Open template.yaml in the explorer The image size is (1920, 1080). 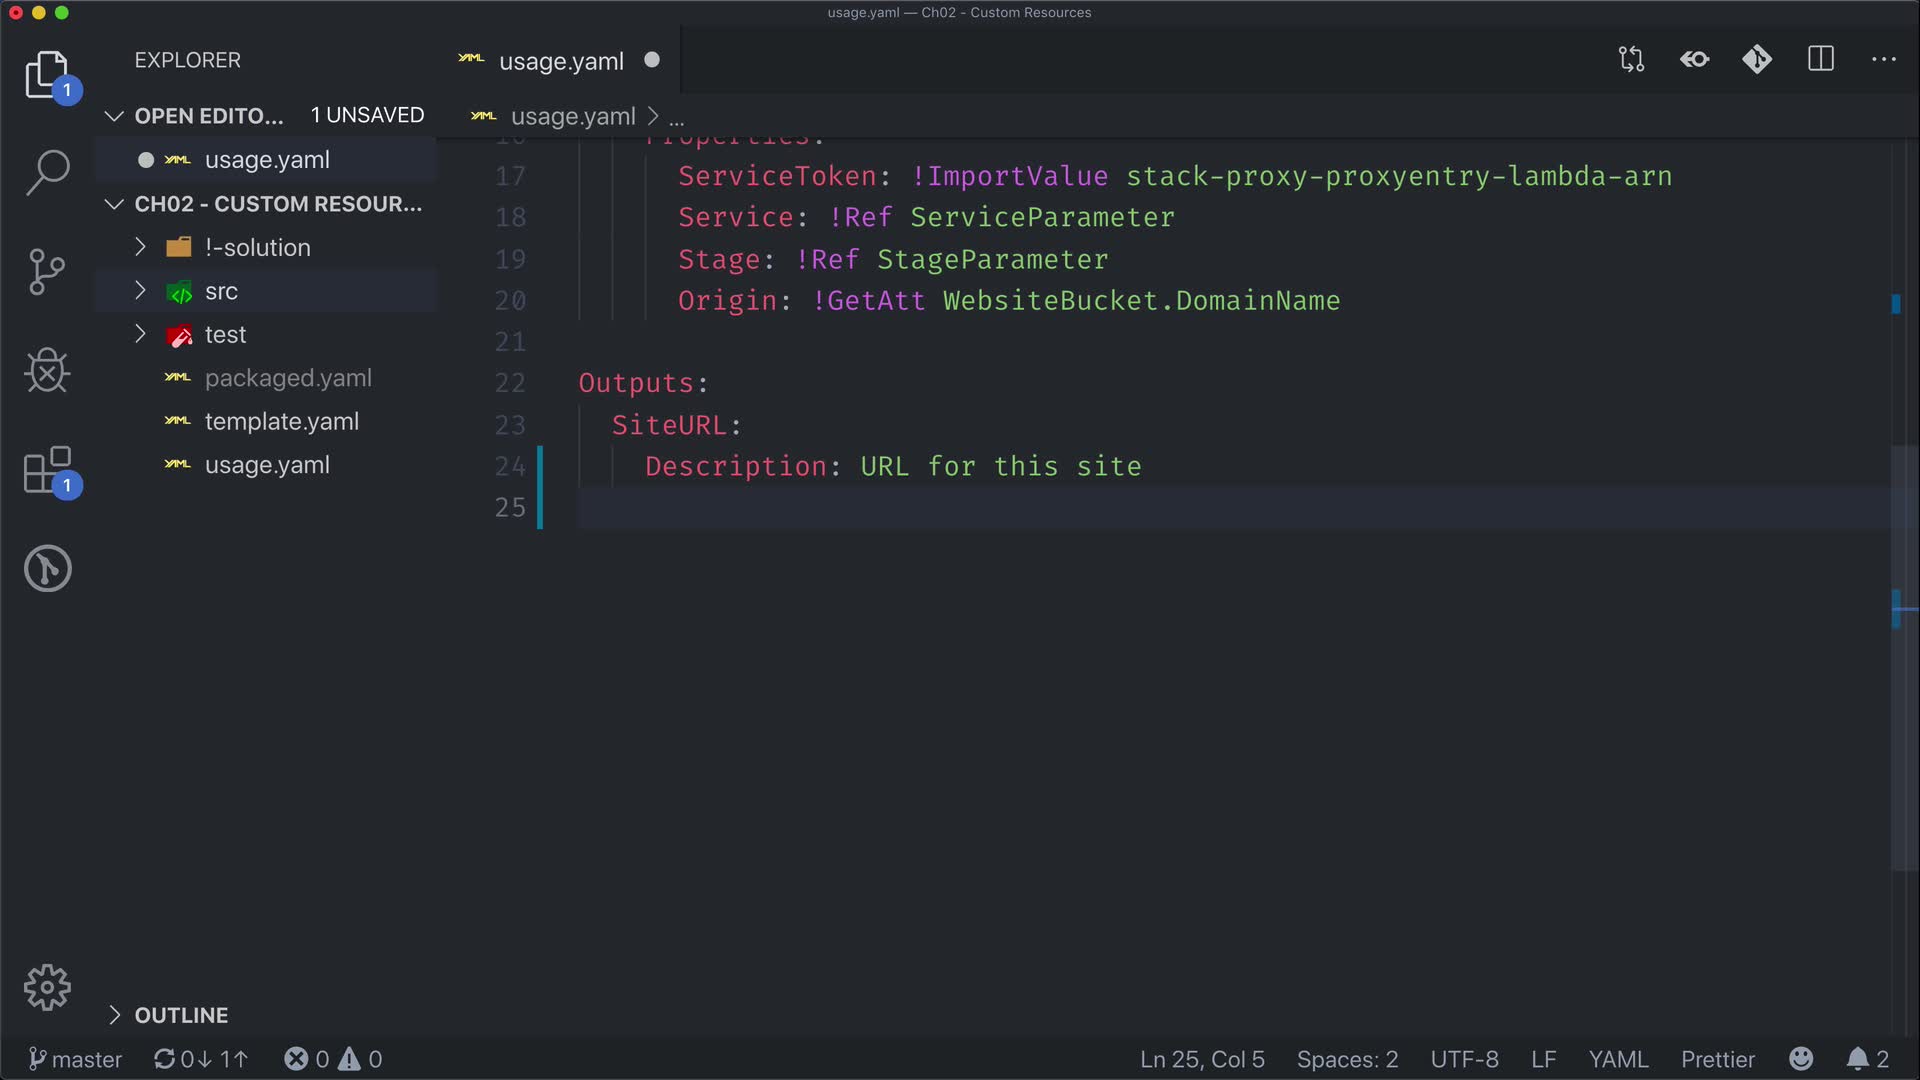point(281,421)
